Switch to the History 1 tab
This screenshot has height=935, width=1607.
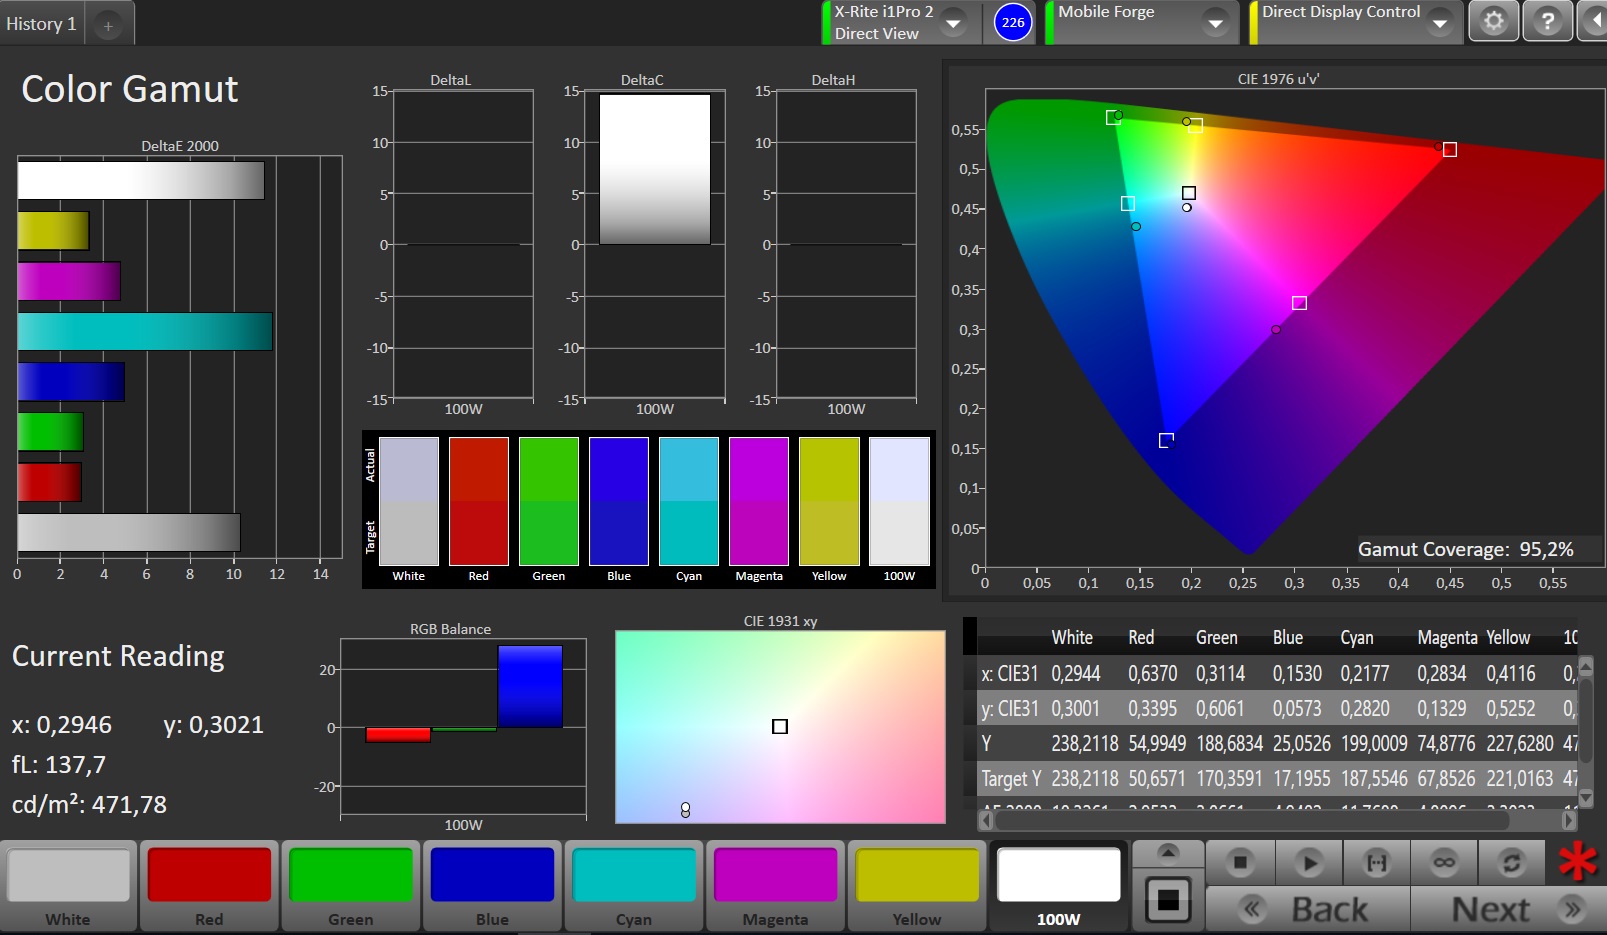coord(41,24)
